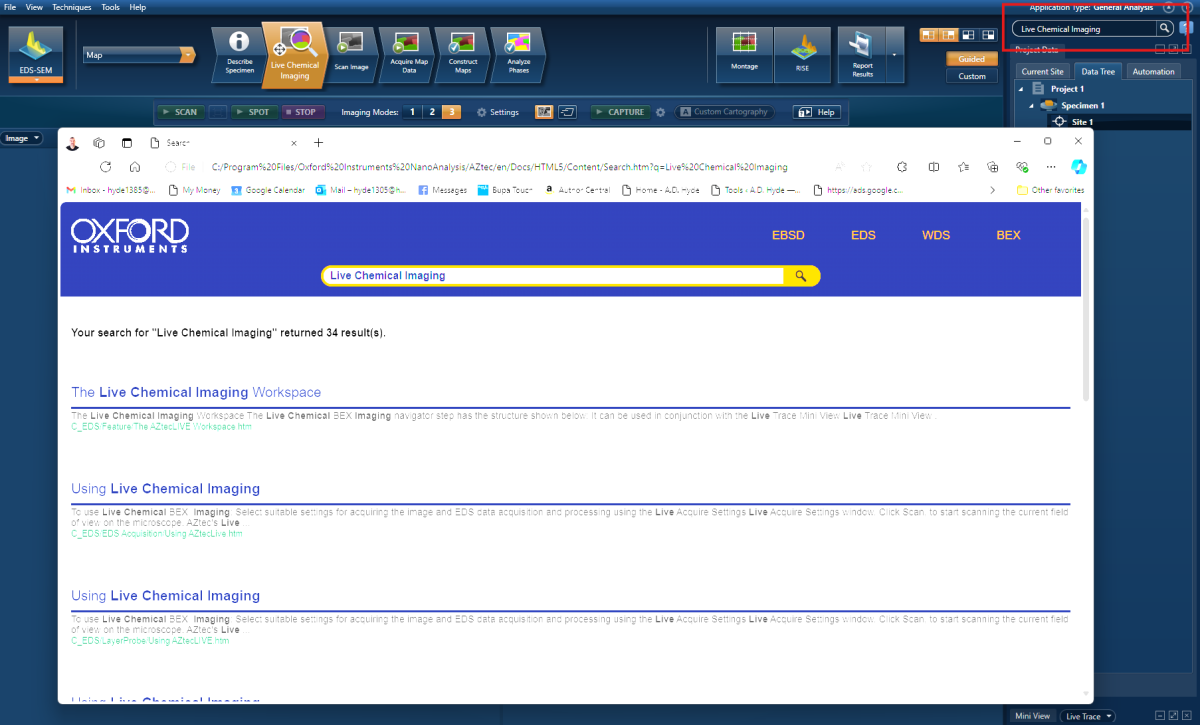Select the Scan Image navigator step
1200x725 pixels.
tap(351, 53)
